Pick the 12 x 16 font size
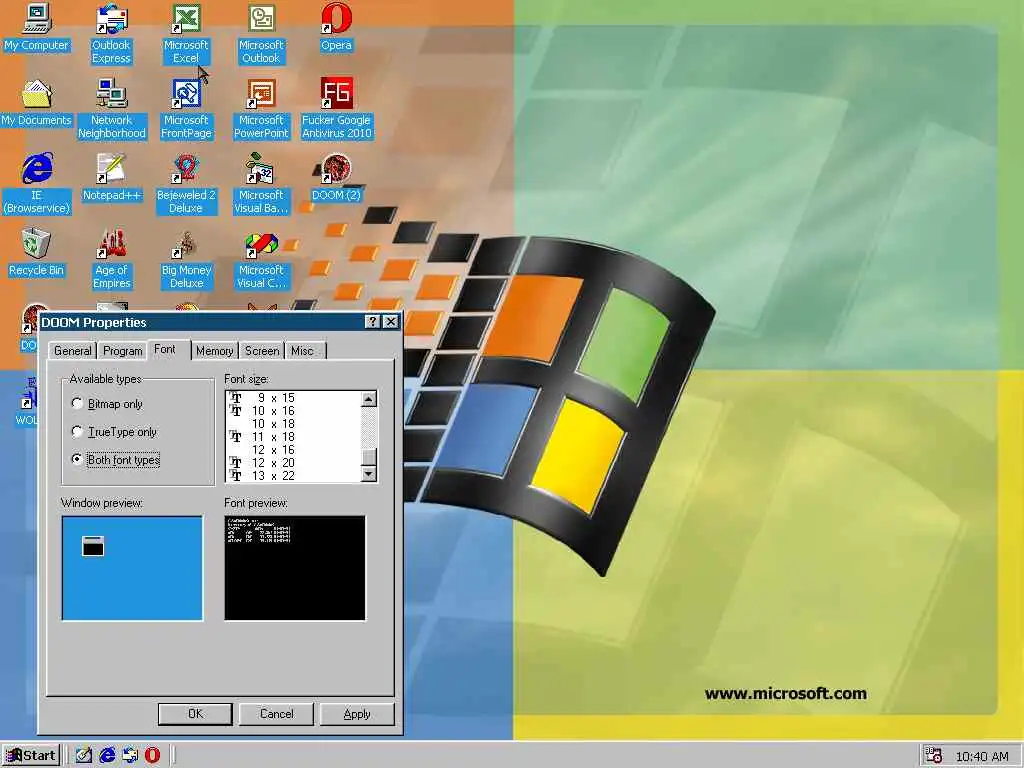The width and height of the screenshot is (1024, 768). point(293,450)
